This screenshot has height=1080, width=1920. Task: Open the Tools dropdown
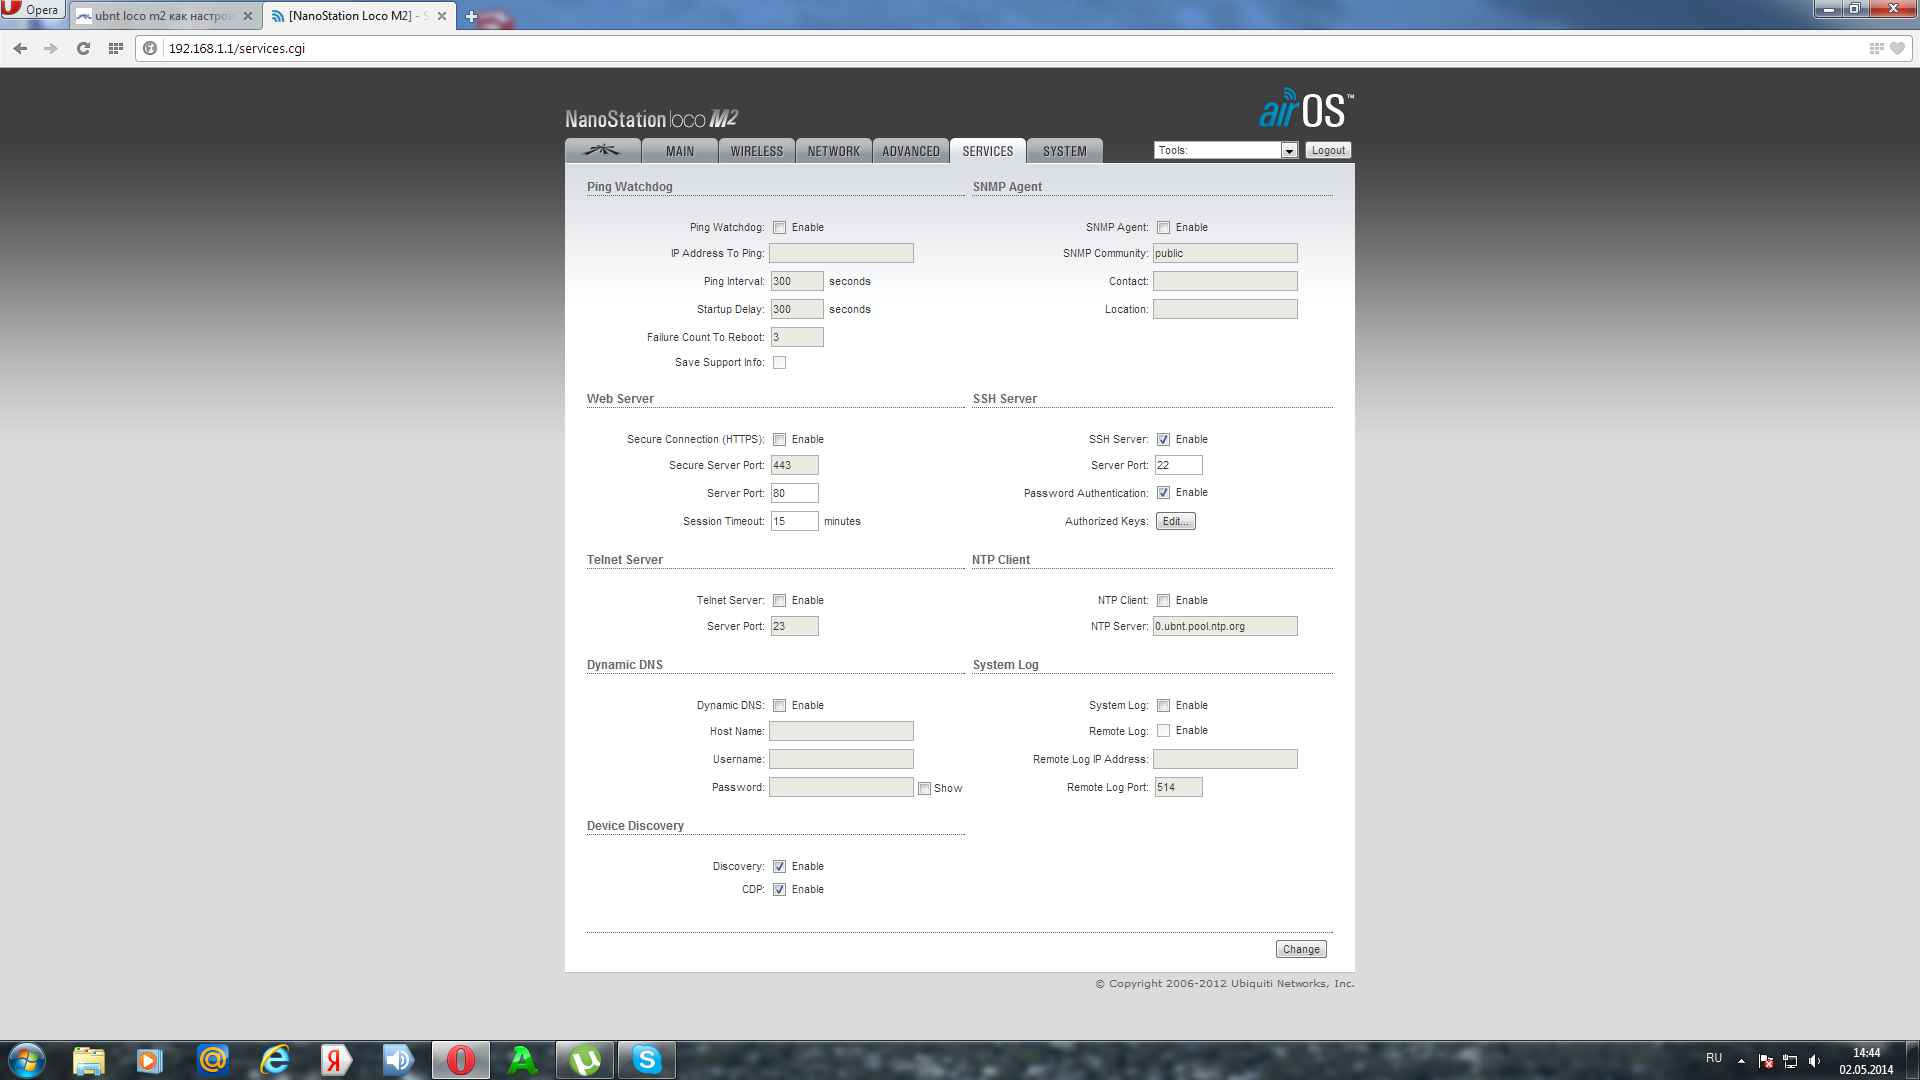1226,150
